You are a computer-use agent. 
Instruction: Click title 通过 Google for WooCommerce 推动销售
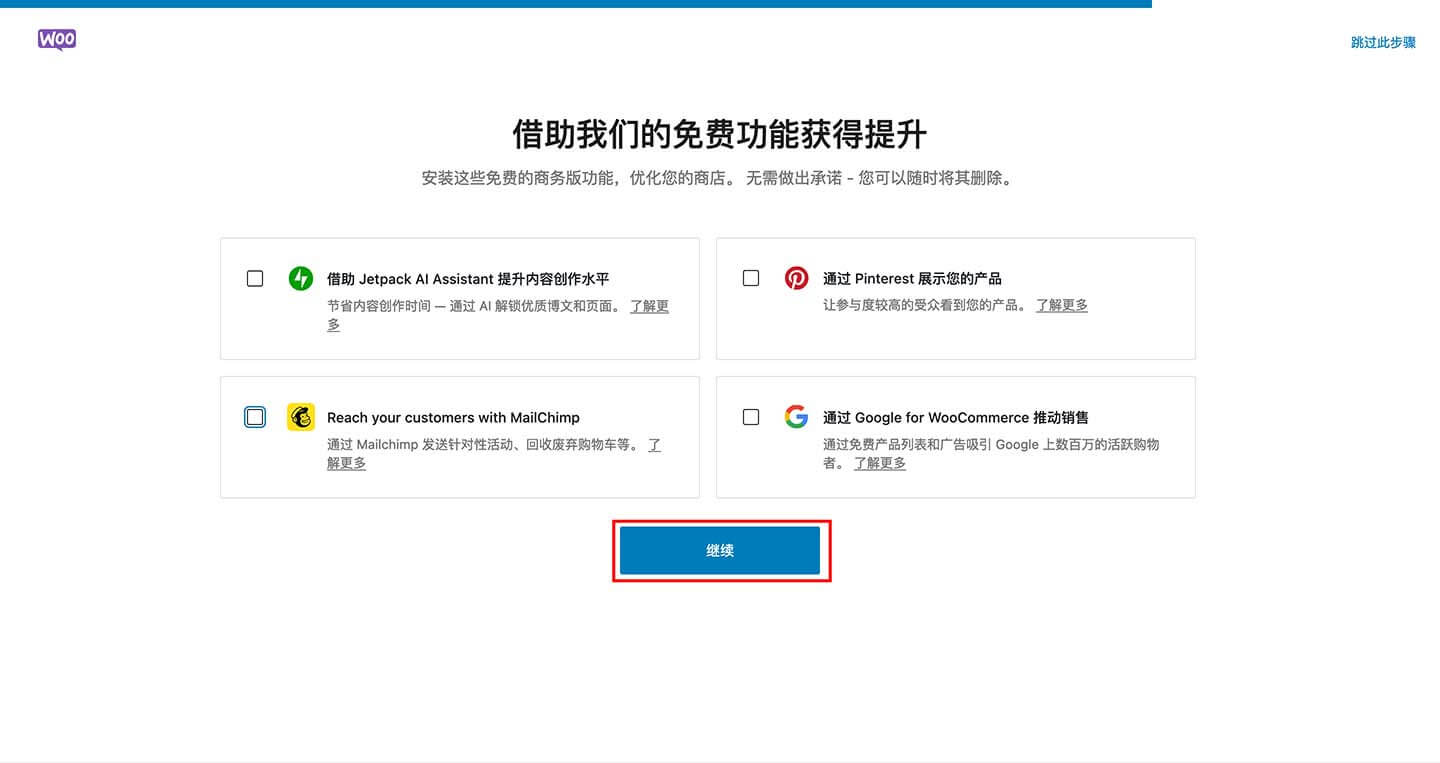pos(956,418)
